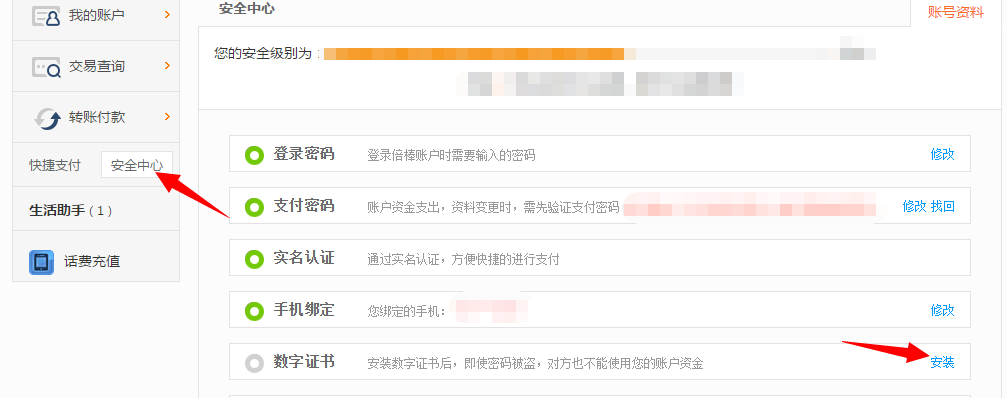Screen dimensions: 1007x398
Task: Expand 交易查询 with its orange chevron
Action: click(168, 65)
